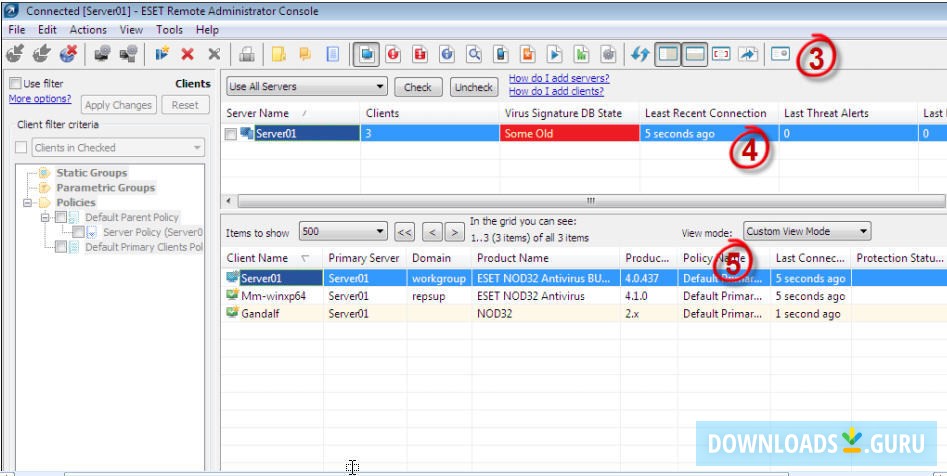Open the Clients in Checked dropdown
947x476 pixels.
pyautogui.click(x=118, y=147)
